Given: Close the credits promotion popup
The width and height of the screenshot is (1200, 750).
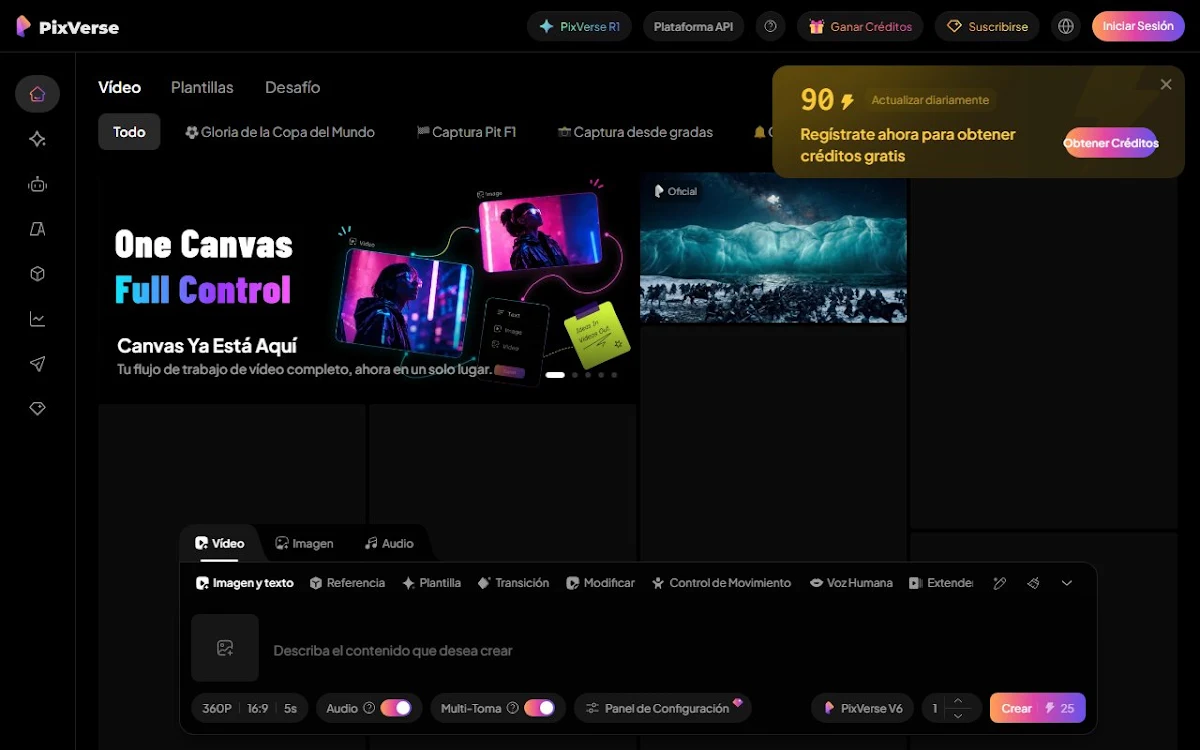Looking at the screenshot, I should point(1166,85).
